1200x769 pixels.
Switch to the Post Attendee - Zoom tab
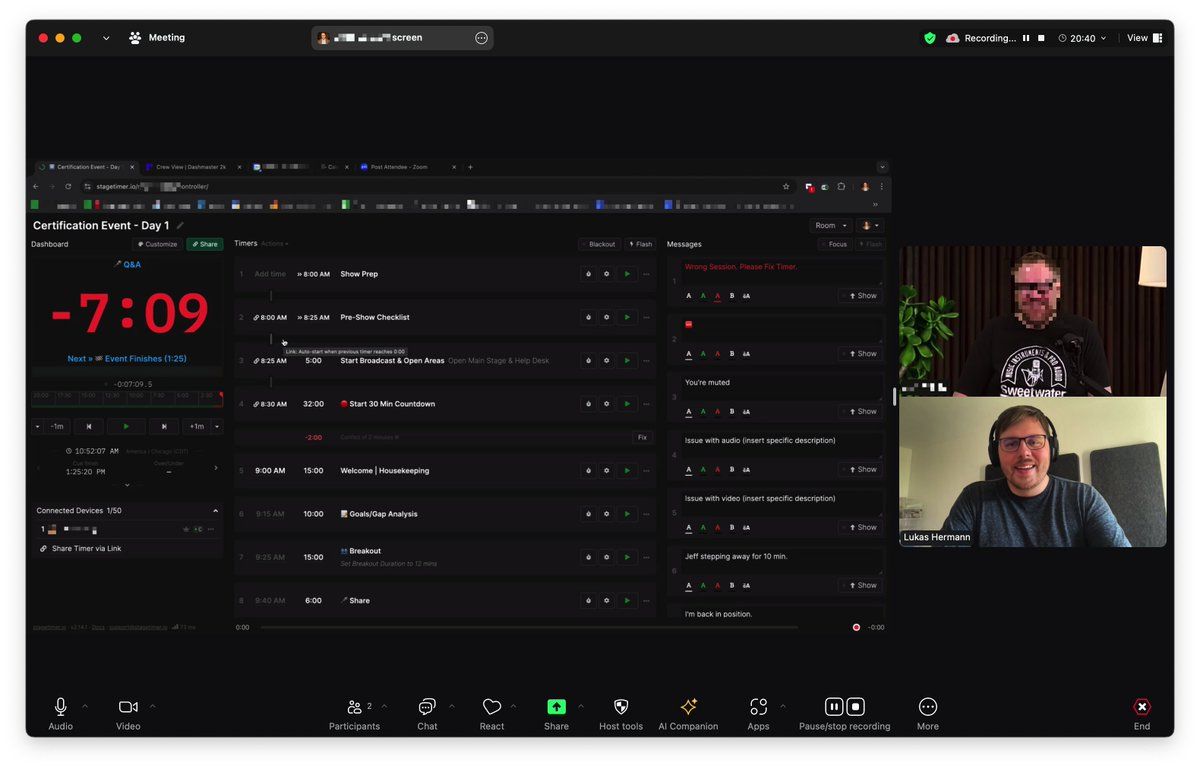[406, 167]
